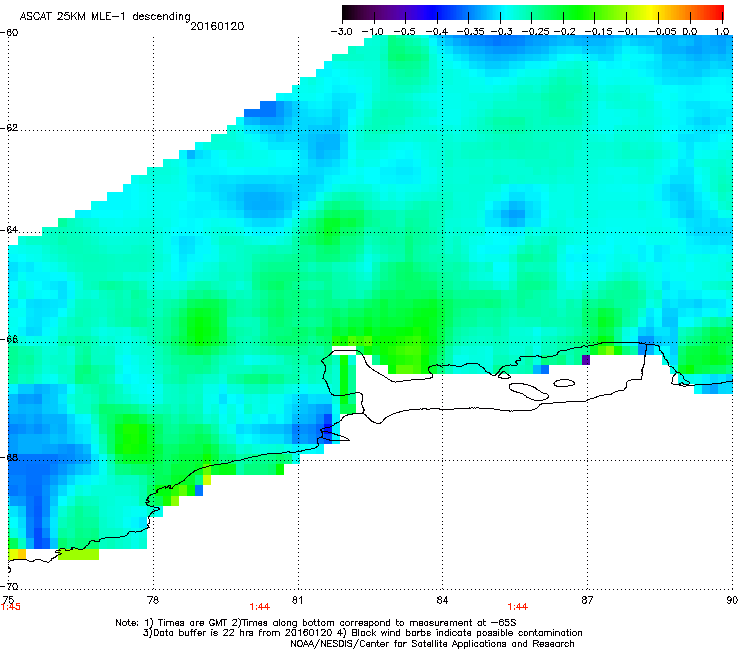
Task: Click the latitude label "-68"
Action: [9, 458]
